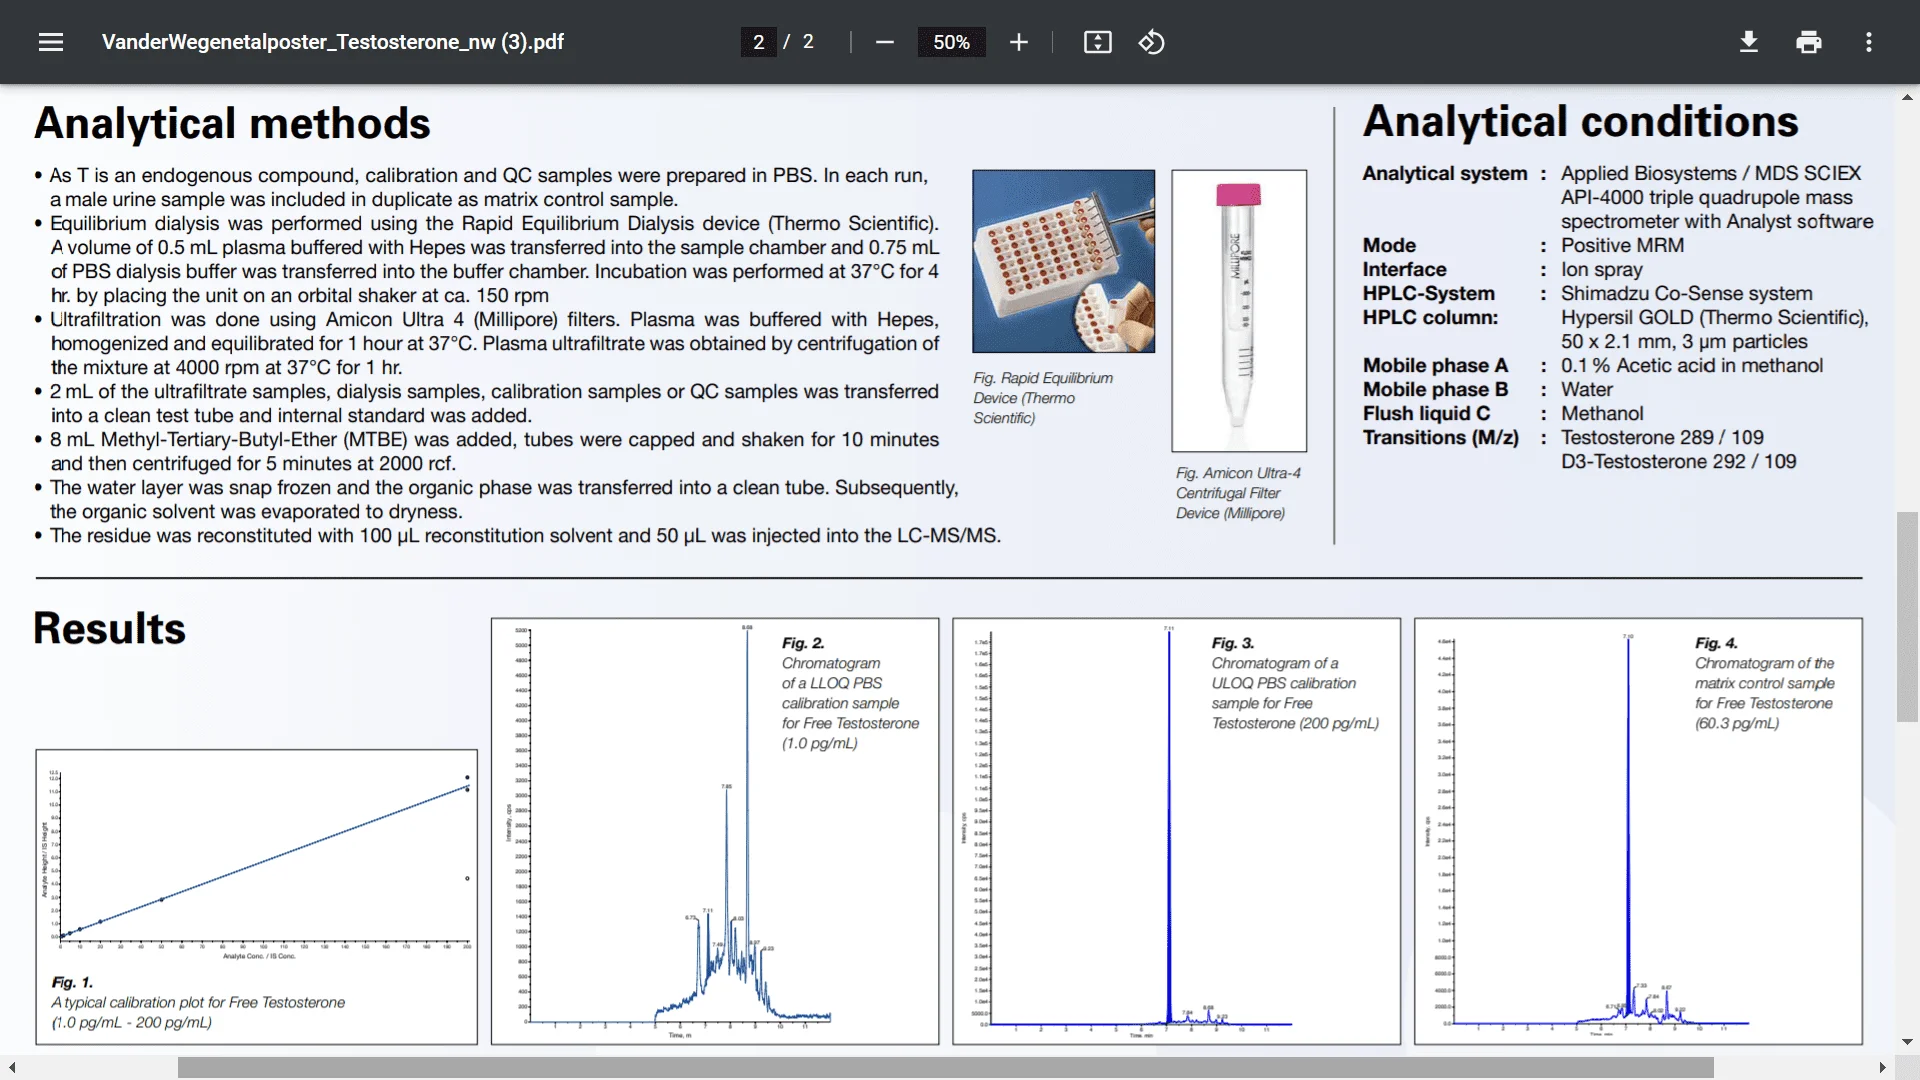Open the sidebar hamburger menu

click(51, 42)
